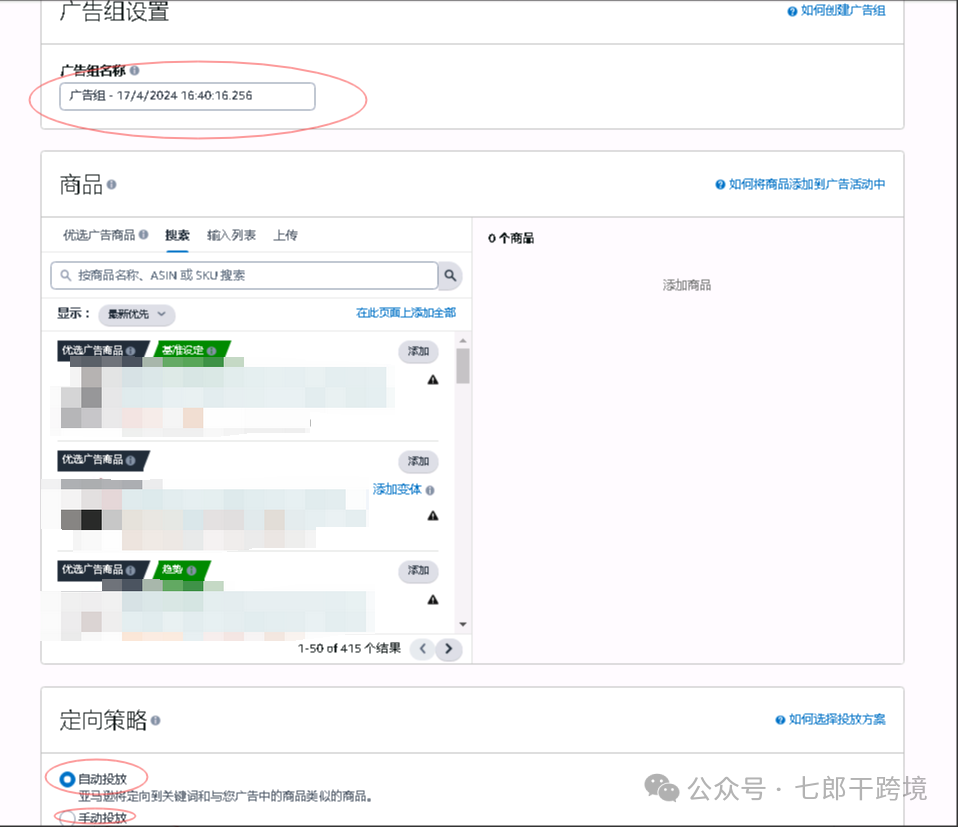Click the 广告组名称 input field
Image resolution: width=958 pixels, height=827 pixels.
[187, 97]
